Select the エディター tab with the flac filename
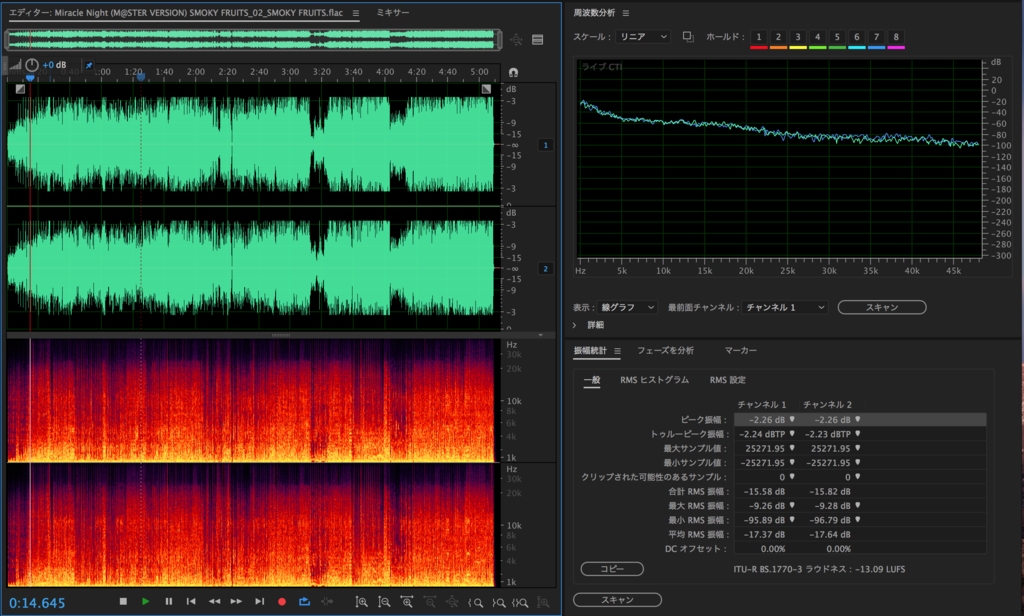The height and width of the screenshot is (616, 1024). [x=176, y=12]
